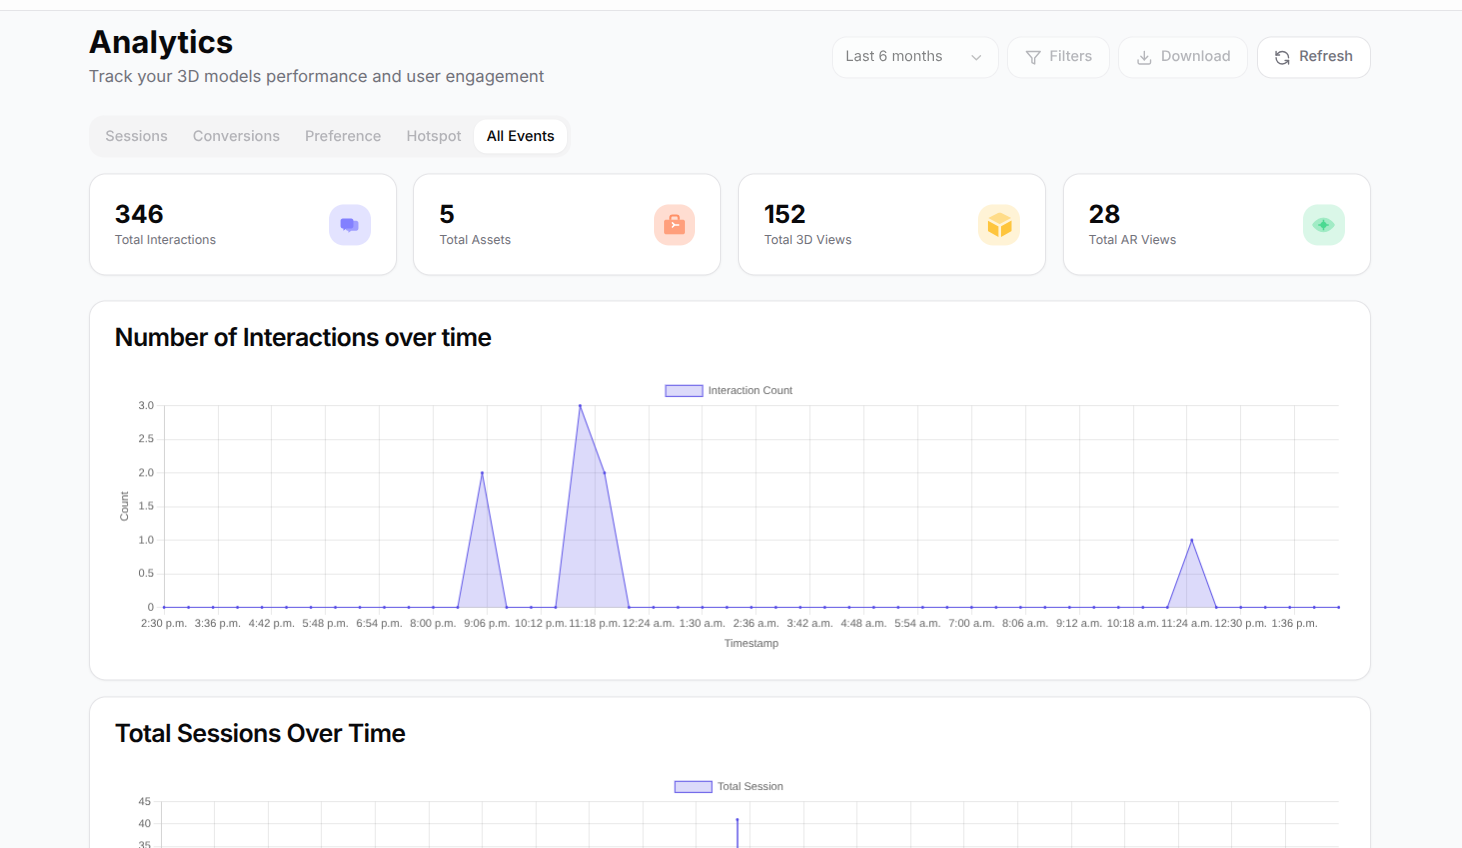The height and width of the screenshot is (848, 1462).
Task: Click the Number of Interactions over time heading
Action: 303,338
